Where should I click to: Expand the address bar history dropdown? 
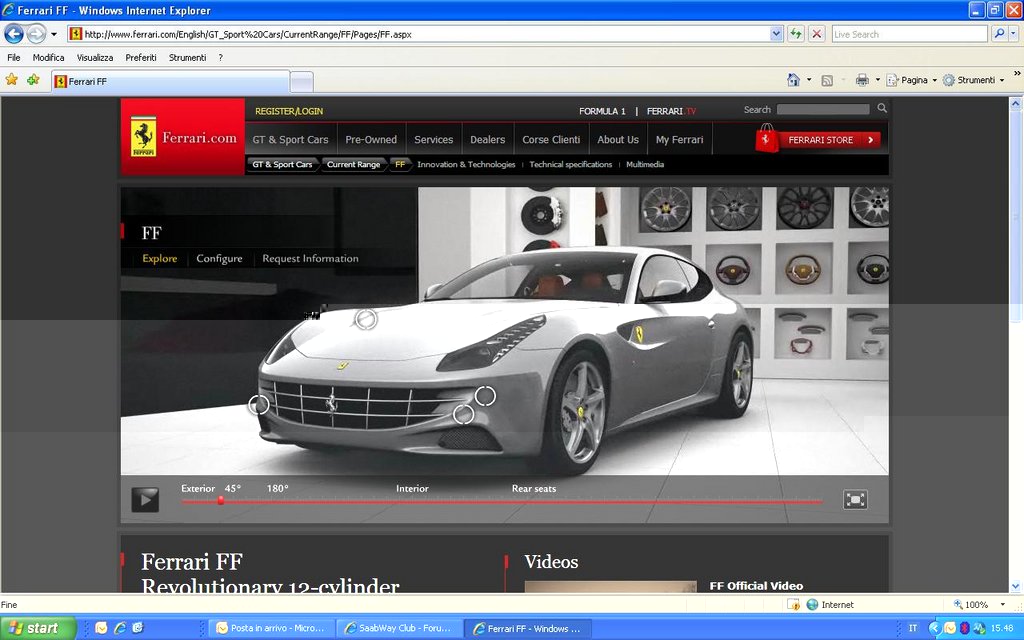click(x=776, y=34)
